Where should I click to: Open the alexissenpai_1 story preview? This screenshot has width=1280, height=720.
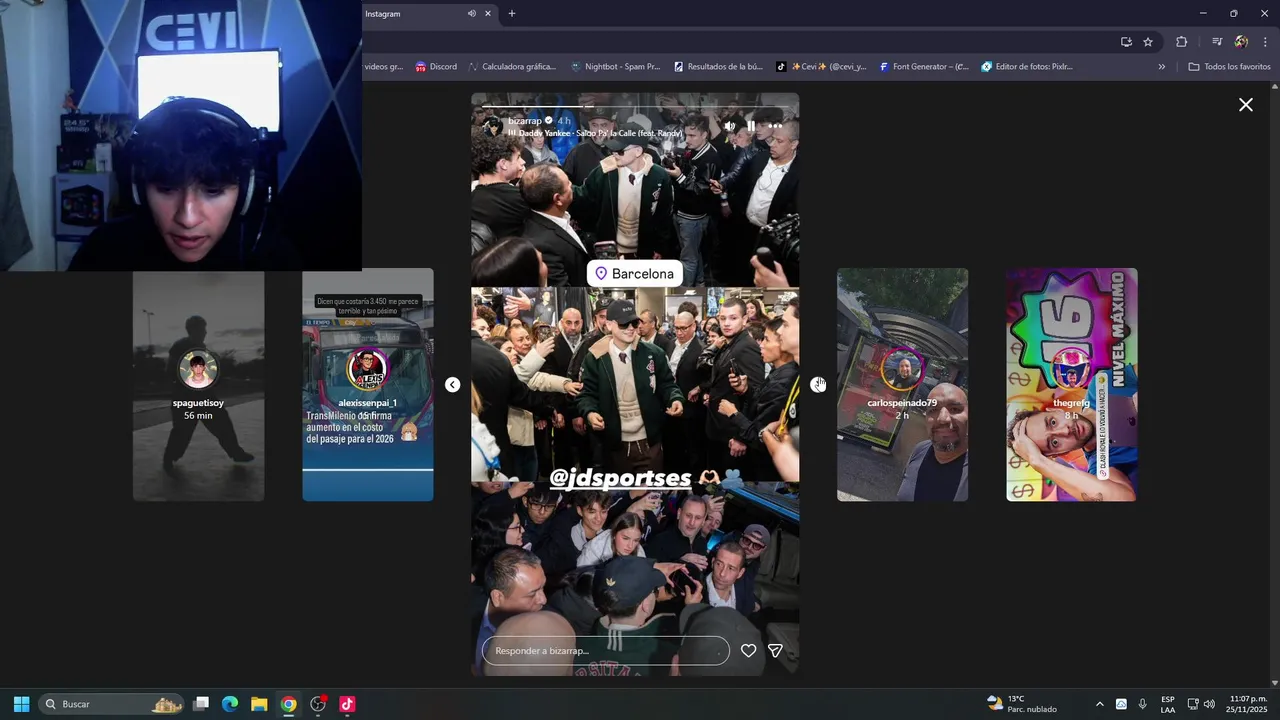[368, 385]
